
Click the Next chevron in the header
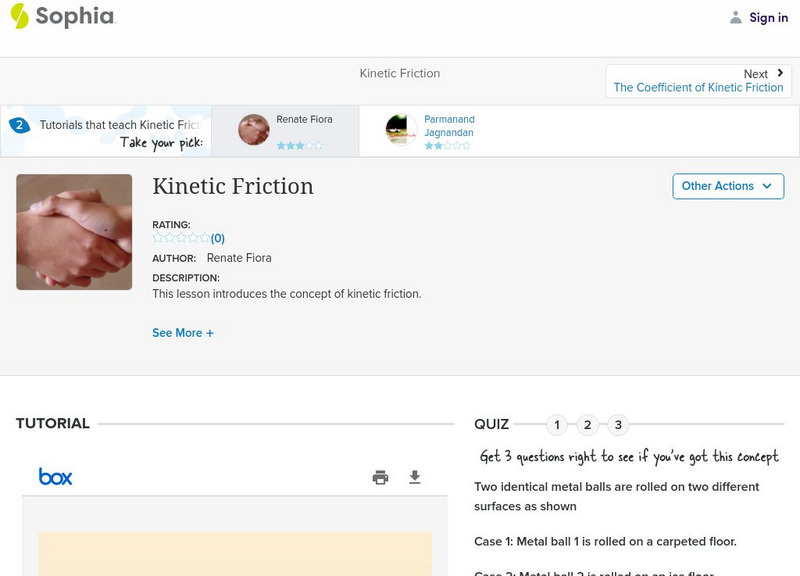779,72
